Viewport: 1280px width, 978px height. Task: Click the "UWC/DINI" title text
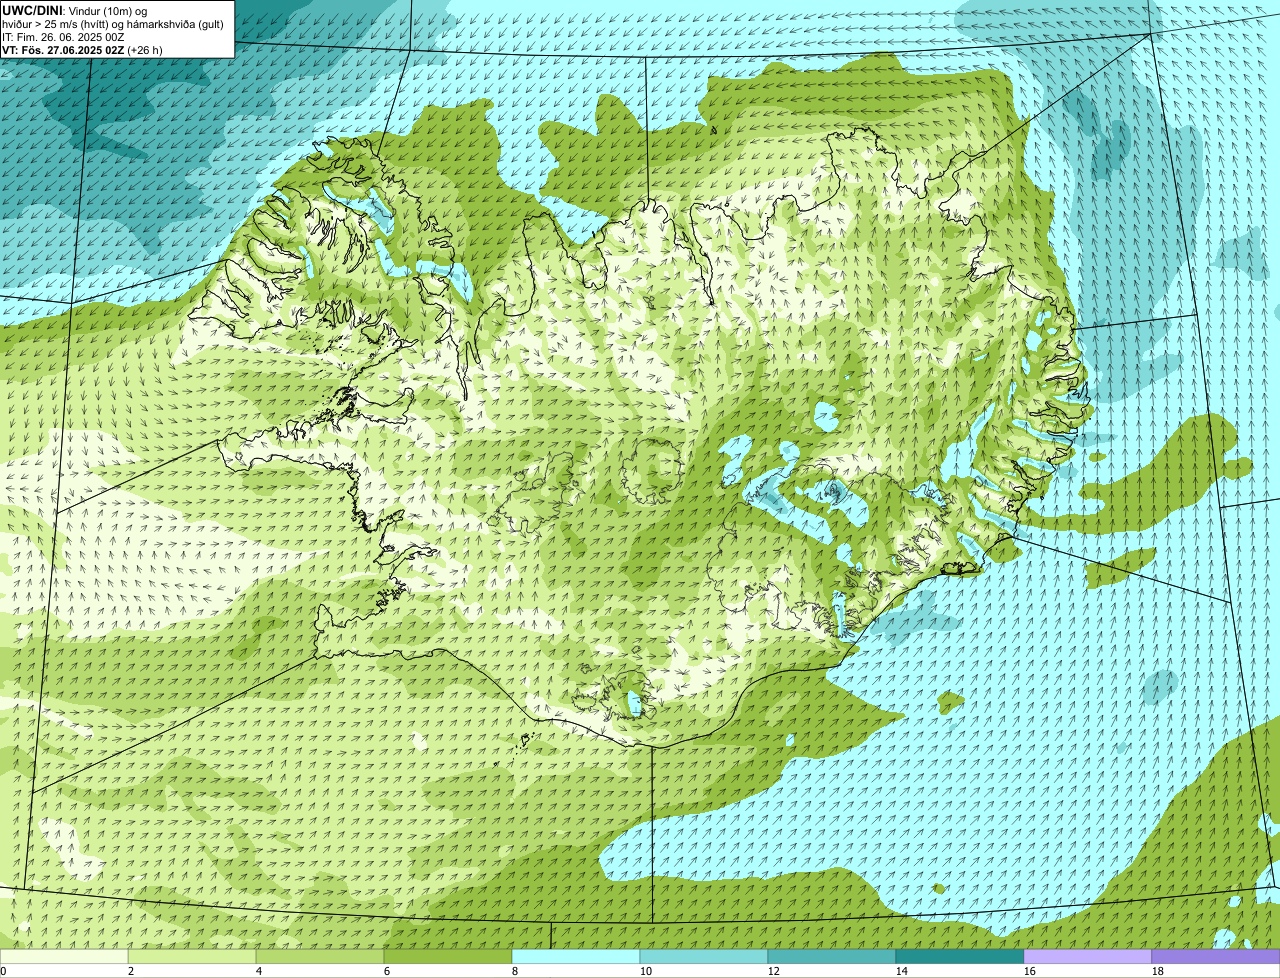32,10
